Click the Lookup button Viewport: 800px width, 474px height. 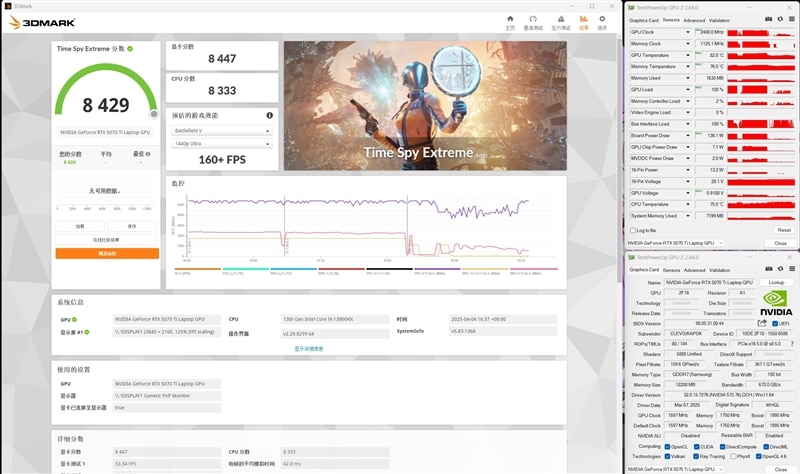(775, 283)
